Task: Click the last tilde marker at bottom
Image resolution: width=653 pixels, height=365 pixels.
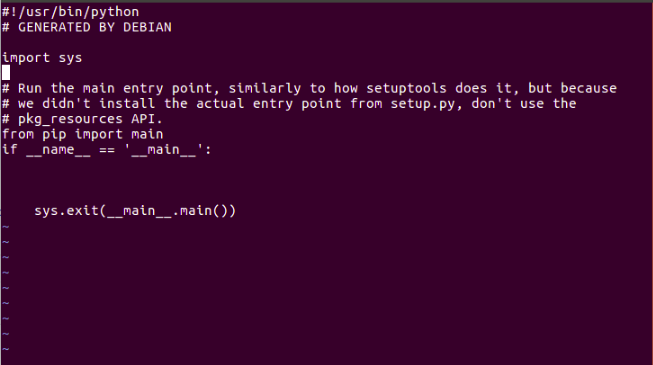Action: [x=6, y=349]
